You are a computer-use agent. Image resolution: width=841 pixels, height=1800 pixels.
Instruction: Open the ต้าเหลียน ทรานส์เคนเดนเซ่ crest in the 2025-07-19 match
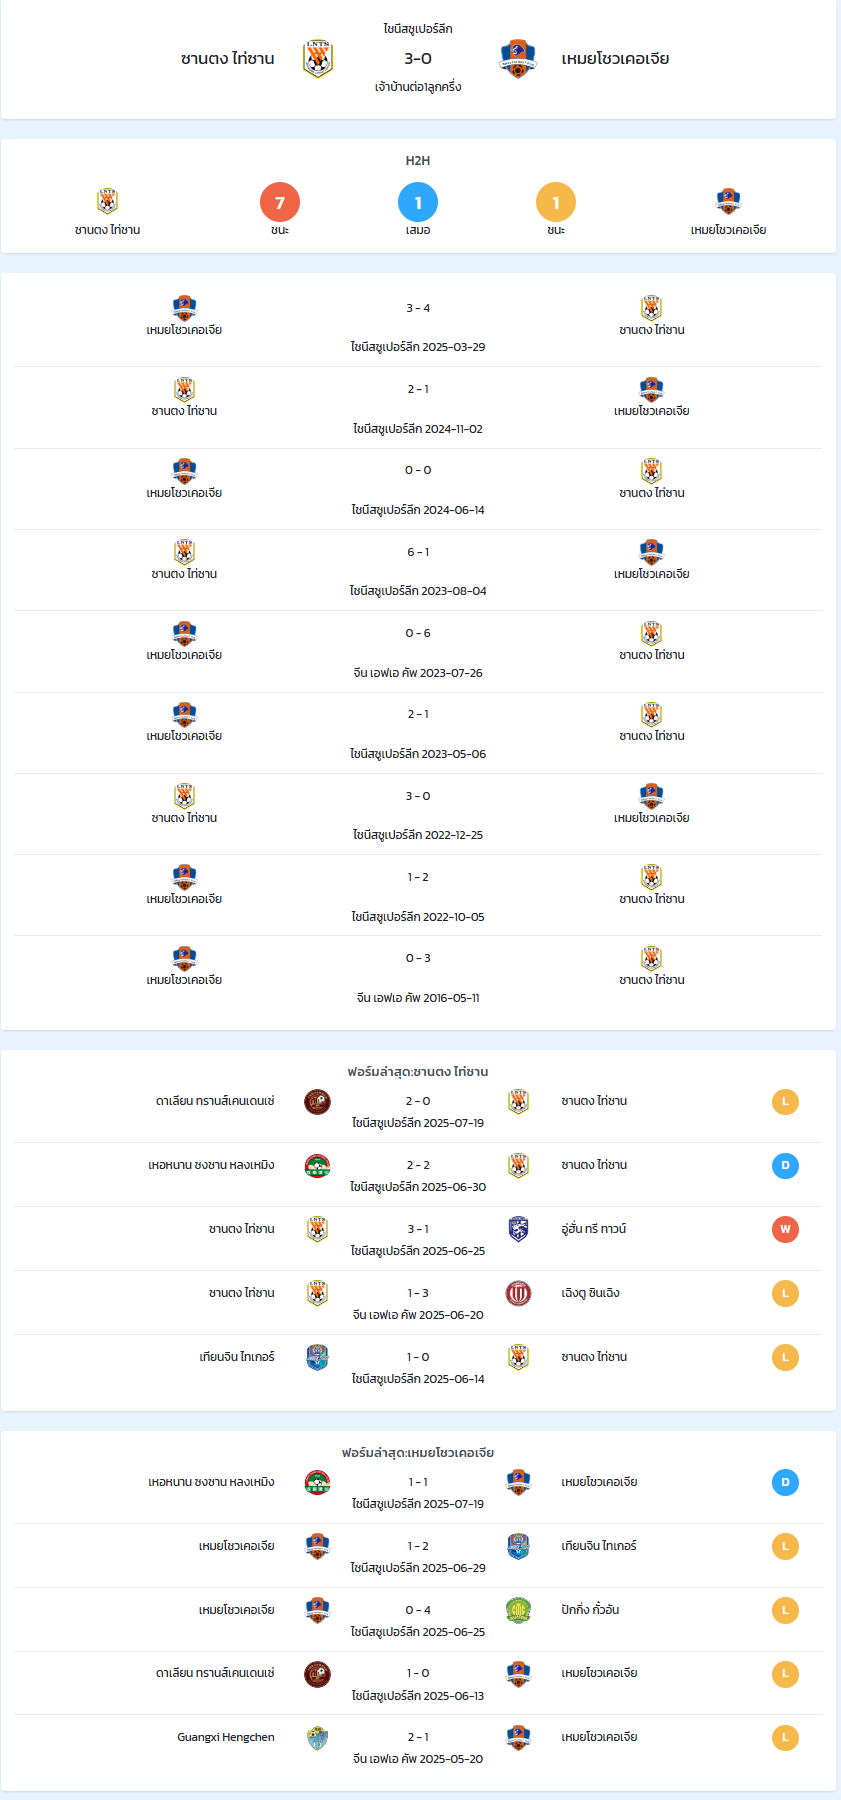tap(318, 1102)
